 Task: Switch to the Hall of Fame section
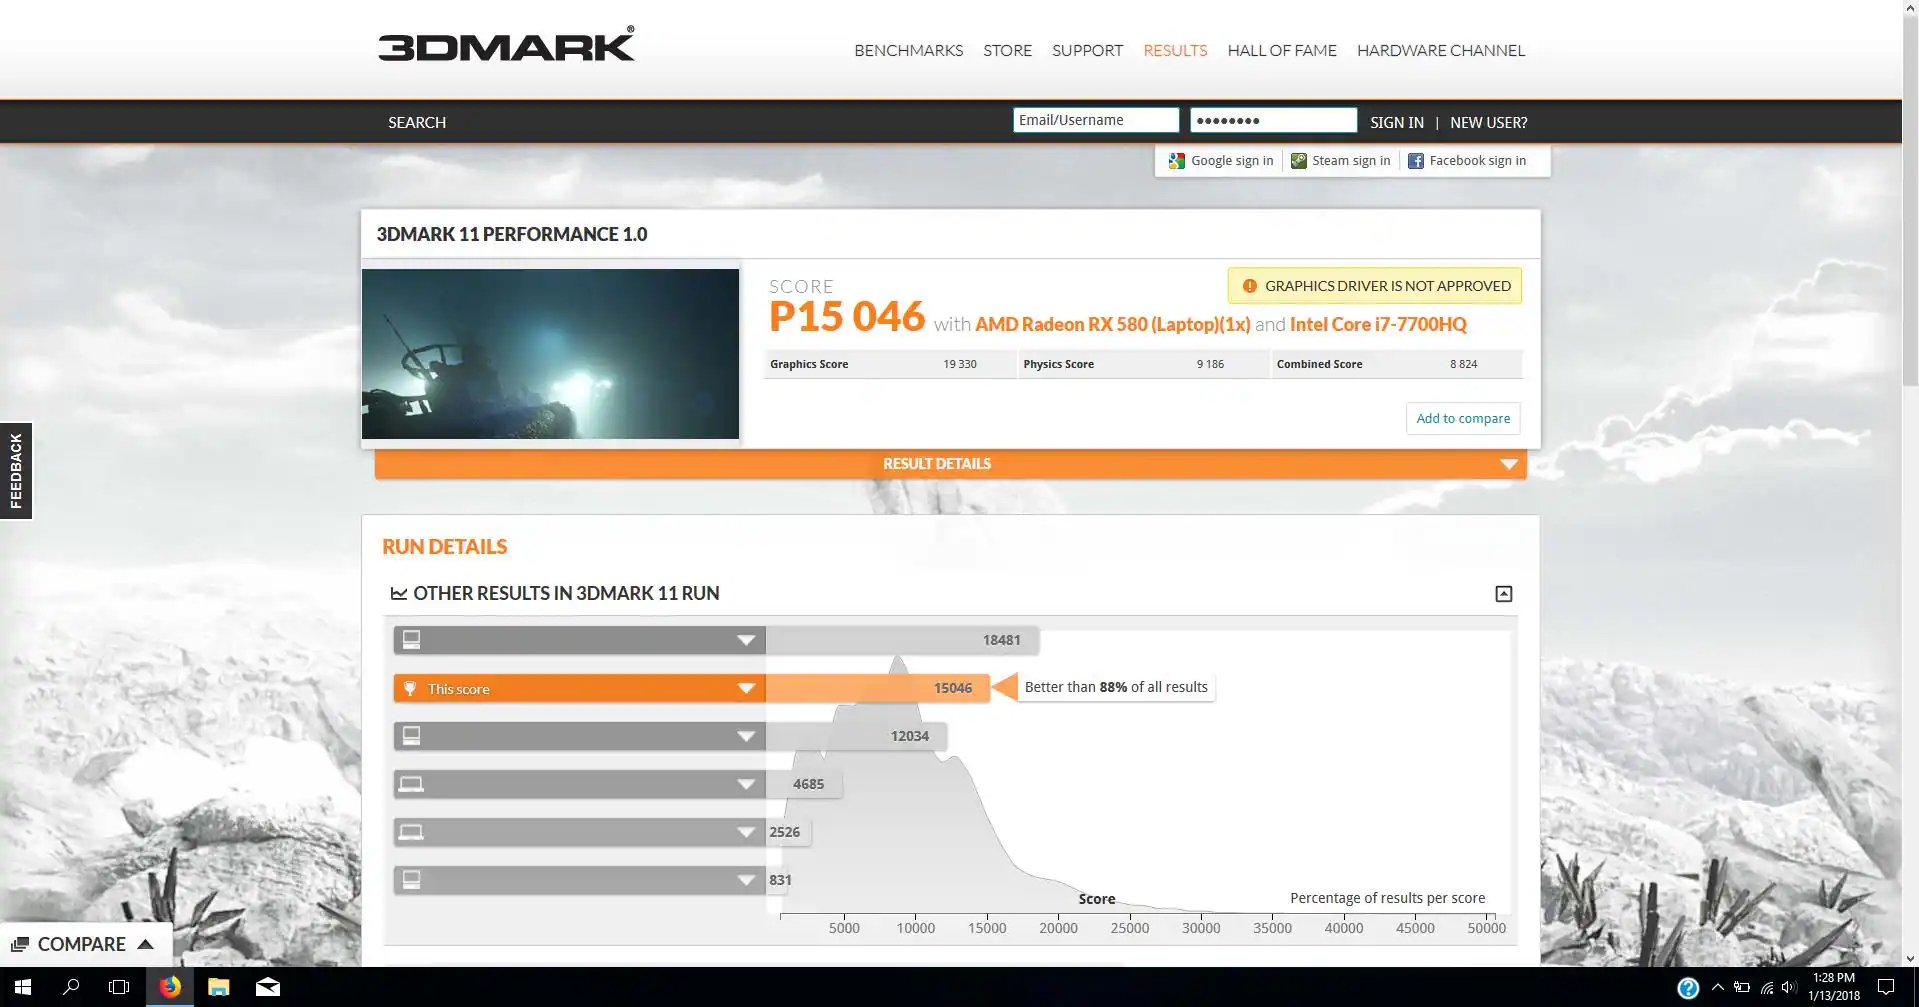click(1281, 50)
